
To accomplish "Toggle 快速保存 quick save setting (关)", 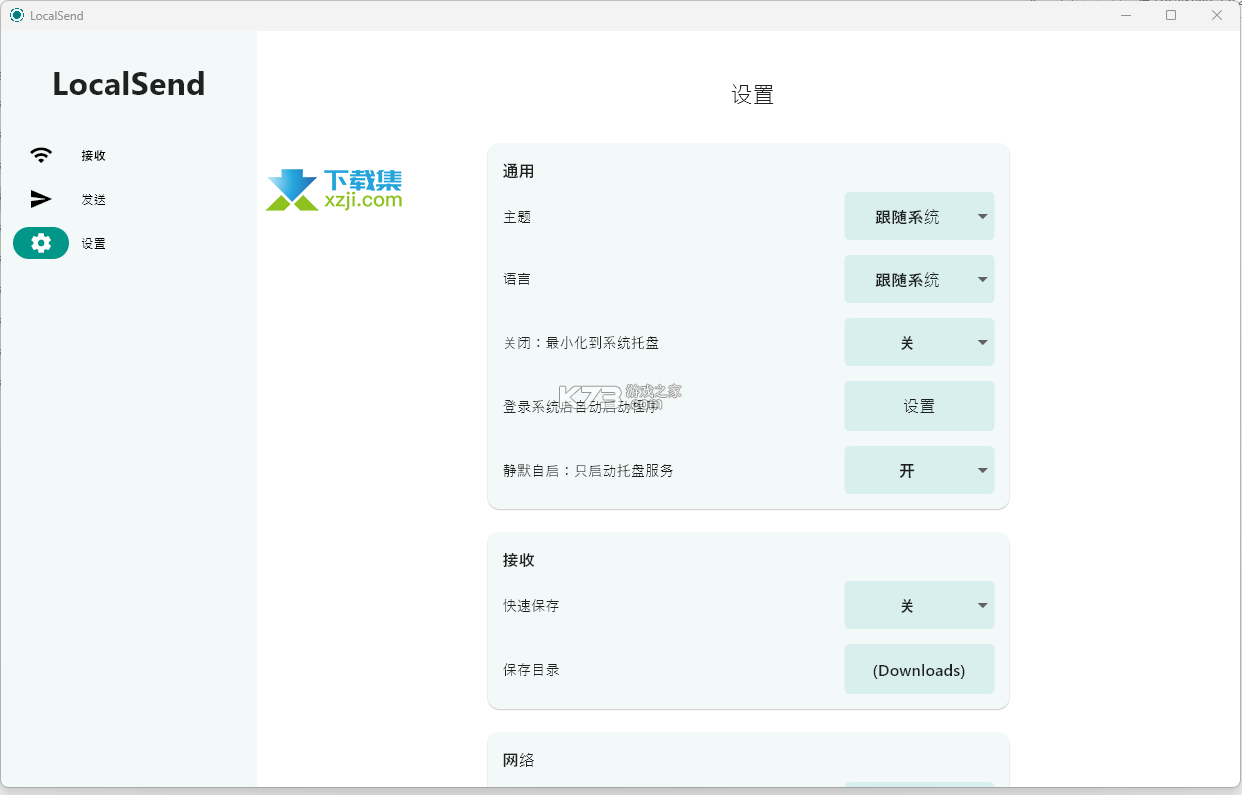I will point(919,605).
